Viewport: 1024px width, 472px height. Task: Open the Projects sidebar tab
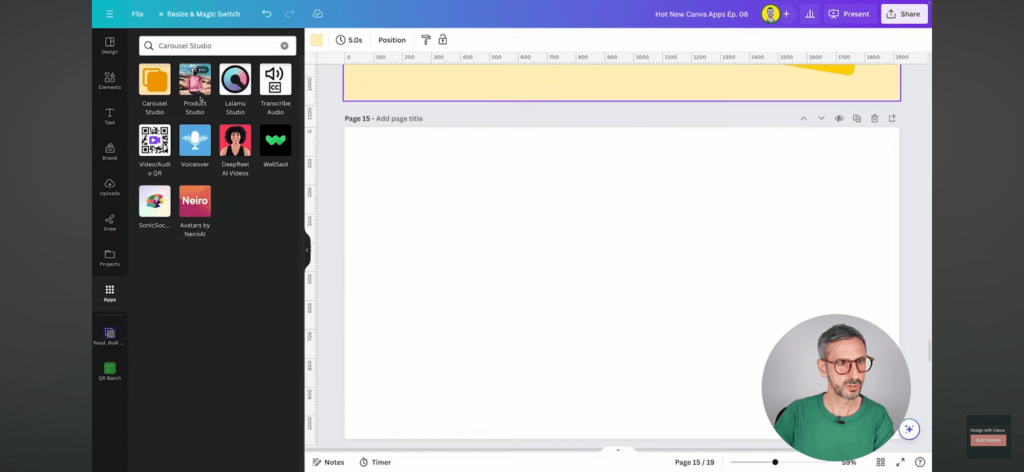pyautogui.click(x=110, y=259)
